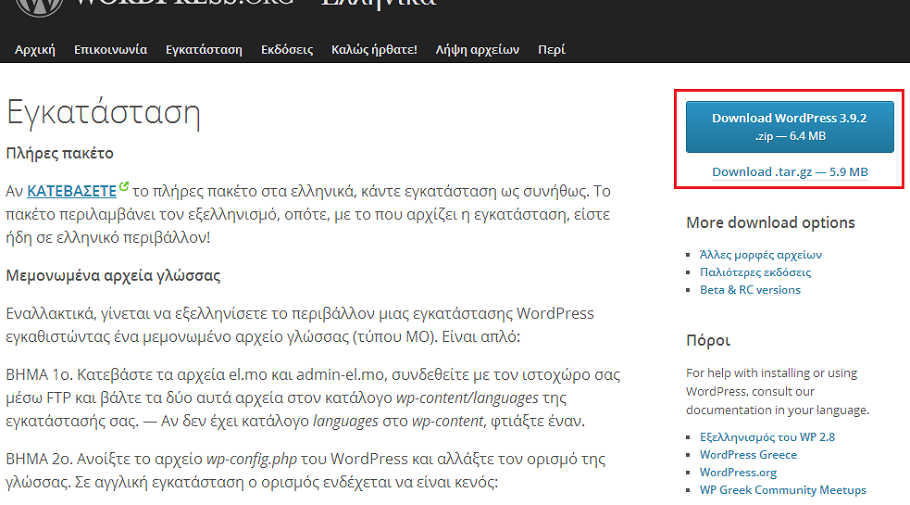
Task: Visit the WordPress.org resource link
Action: (738, 472)
